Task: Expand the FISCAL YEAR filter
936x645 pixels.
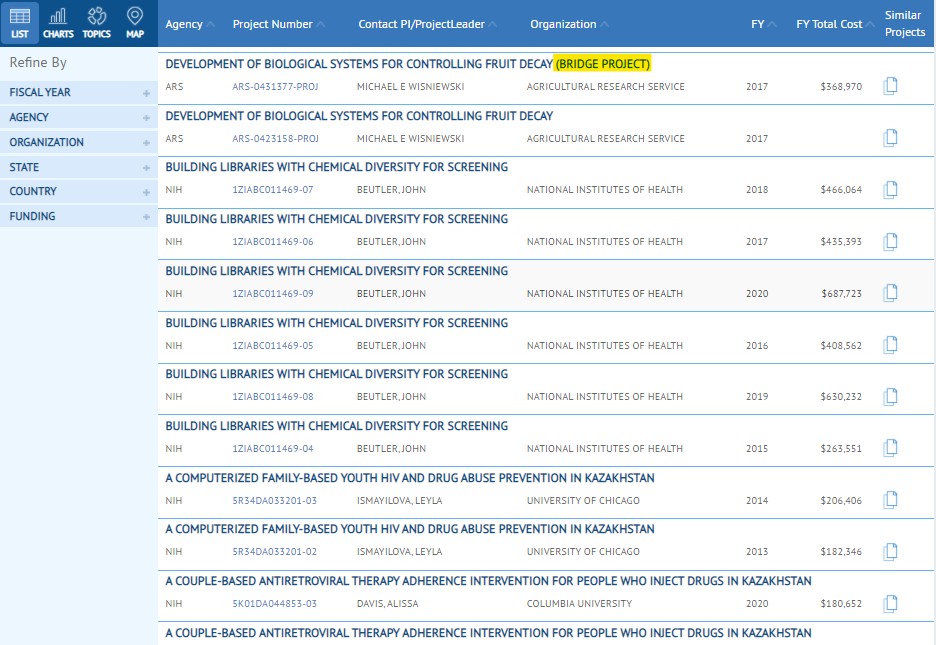Action: (79, 92)
